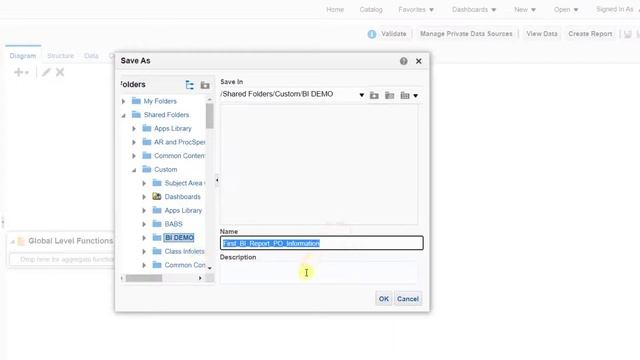Select the BABS folder
This screenshot has height=360, width=640.
point(173,224)
